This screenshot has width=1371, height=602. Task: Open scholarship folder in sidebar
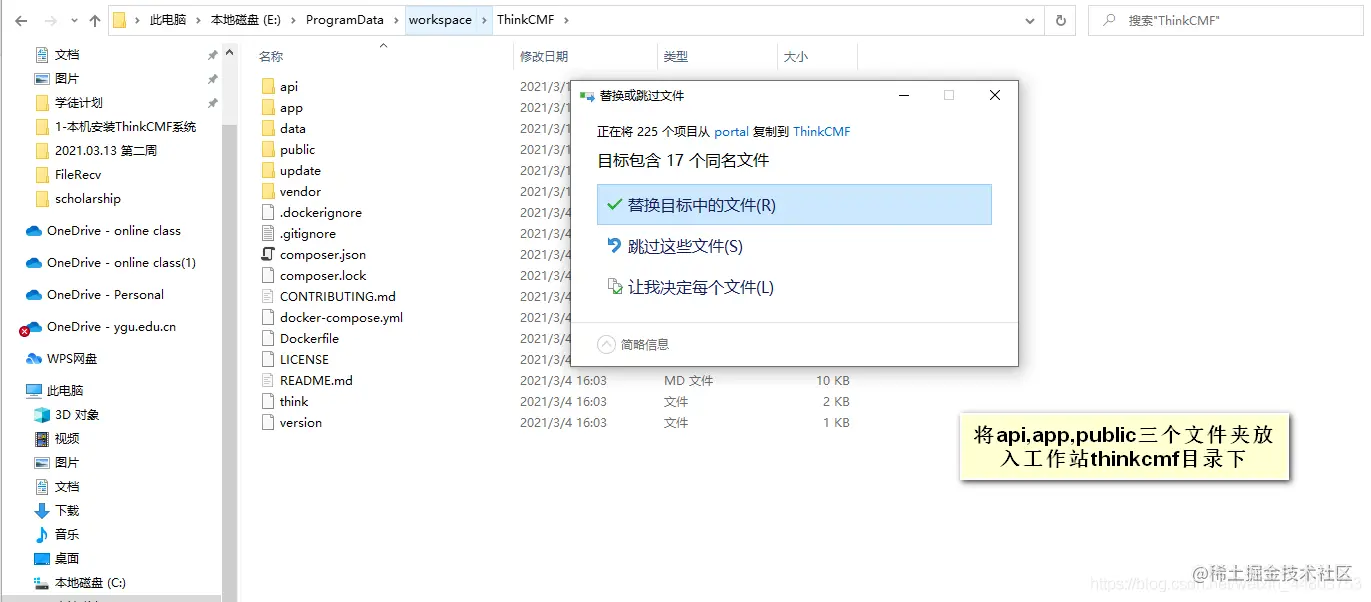[x=88, y=199]
